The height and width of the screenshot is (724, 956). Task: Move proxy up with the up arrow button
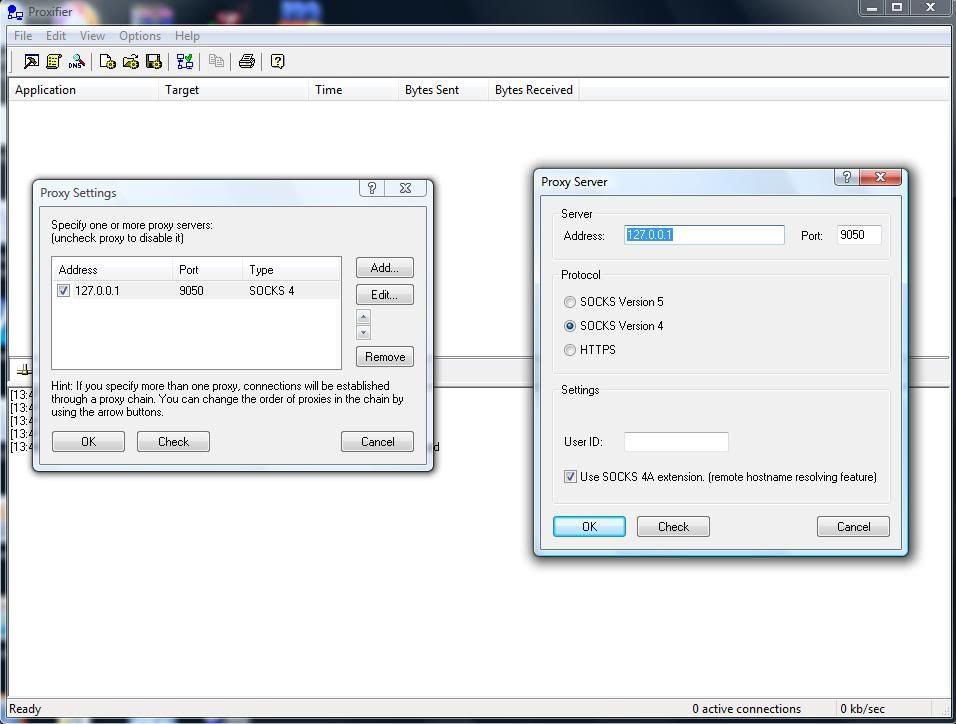(x=363, y=317)
